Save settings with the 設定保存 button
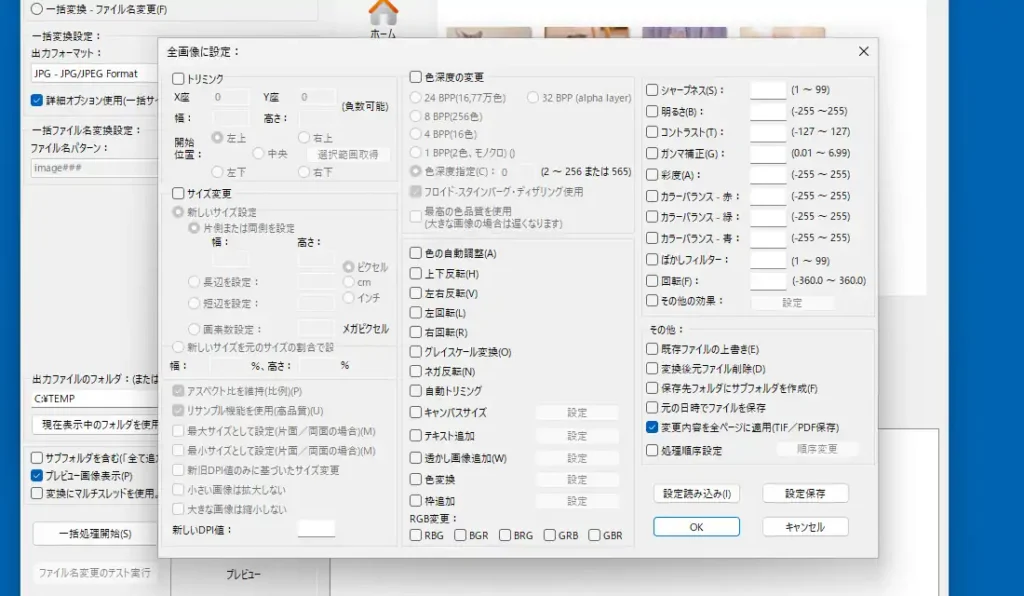This screenshot has width=1024, height=596. pos(805,493)
